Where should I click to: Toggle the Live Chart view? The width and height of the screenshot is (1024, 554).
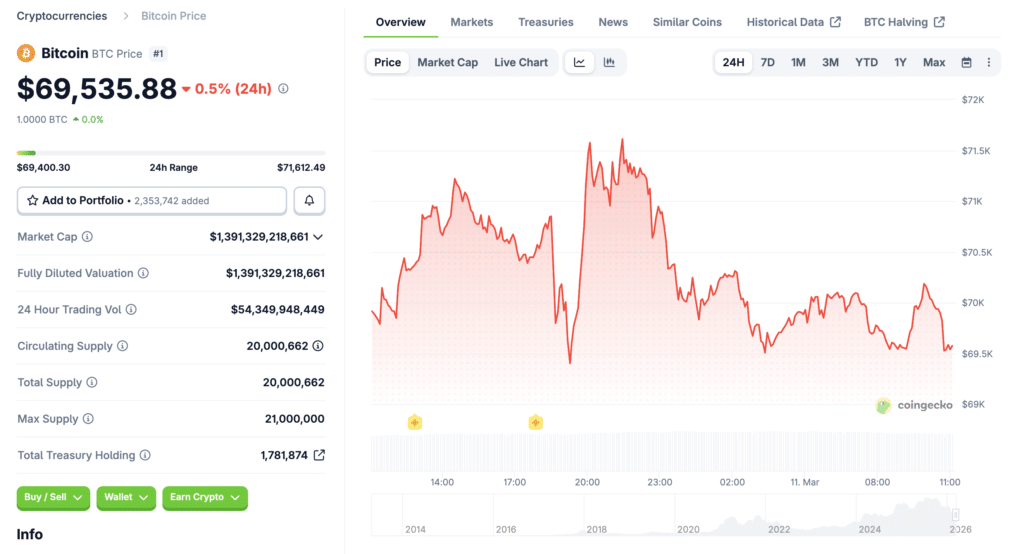click(x=521, y=62)
